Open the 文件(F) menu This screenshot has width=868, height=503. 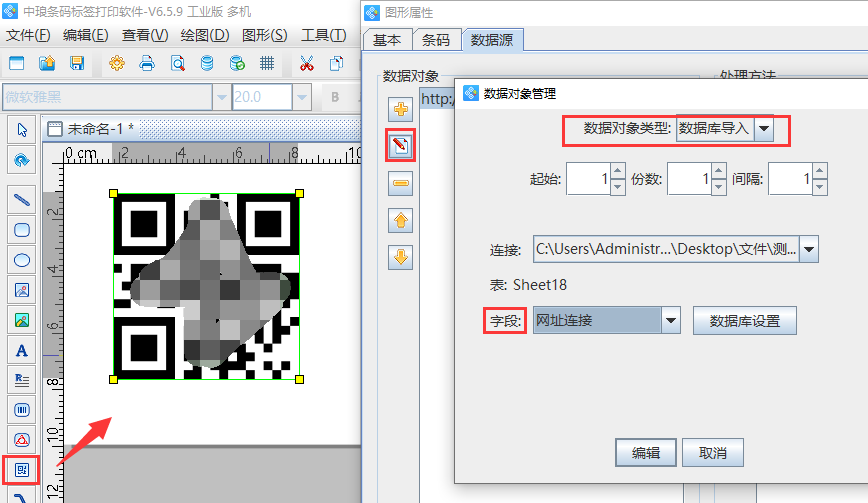click(28, 35)
